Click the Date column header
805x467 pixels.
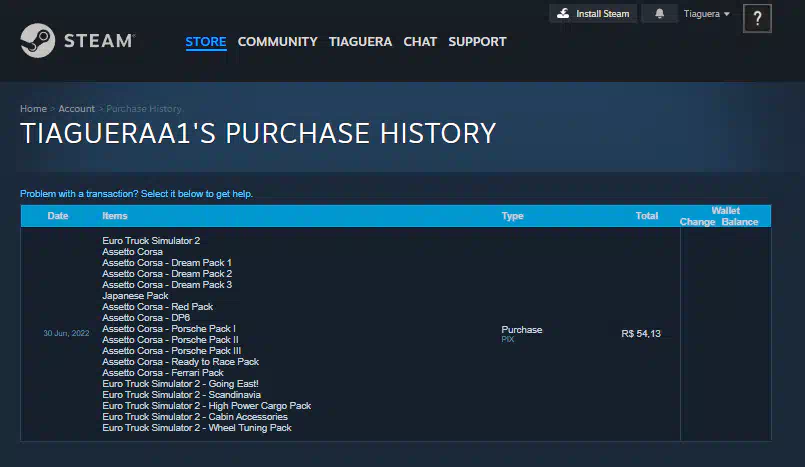[58, 216]
